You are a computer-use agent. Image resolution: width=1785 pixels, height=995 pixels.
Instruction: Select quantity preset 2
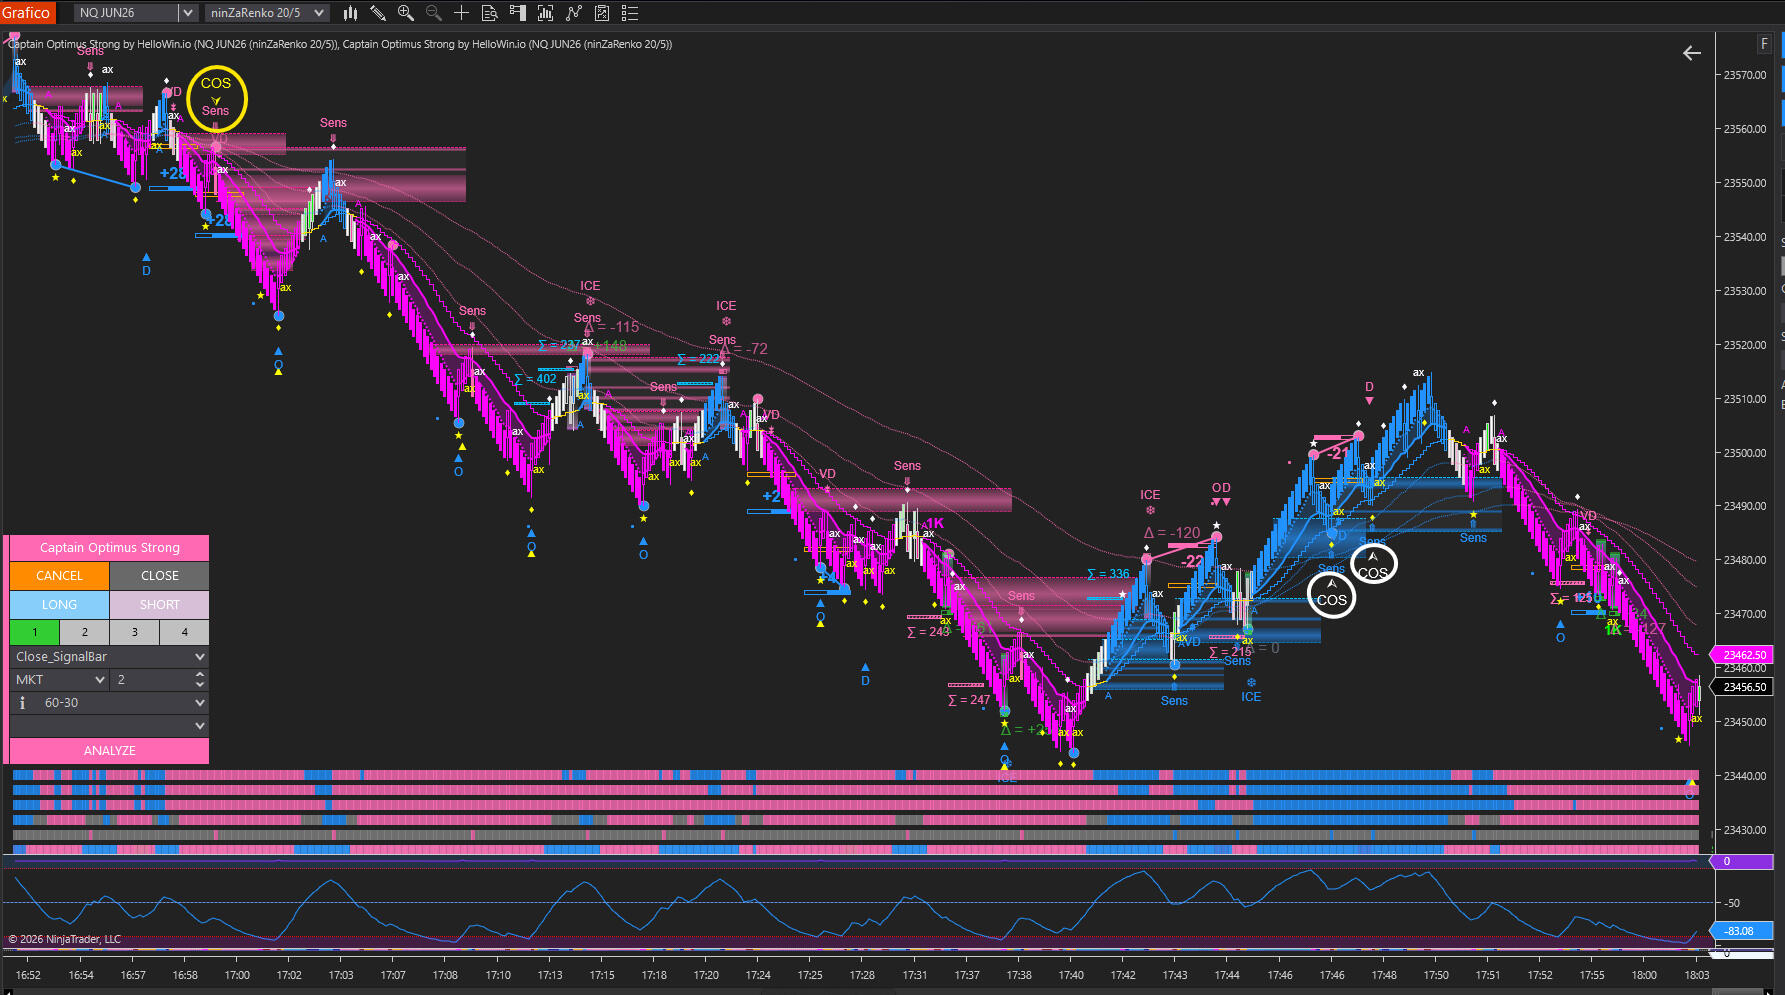(85, 632)
